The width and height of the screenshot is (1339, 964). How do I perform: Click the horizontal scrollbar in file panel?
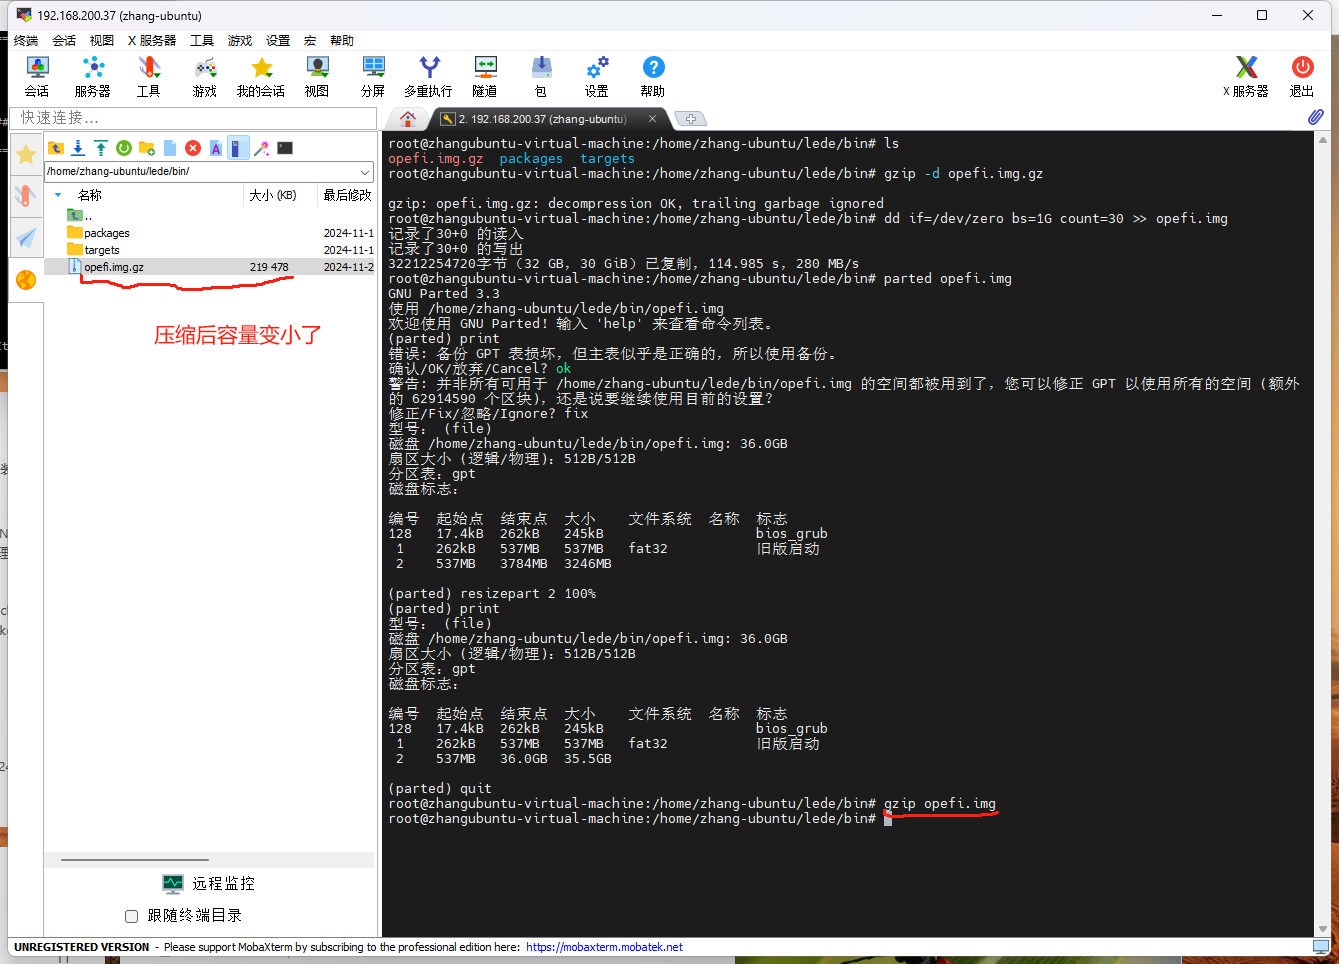[x=135, y=860]
